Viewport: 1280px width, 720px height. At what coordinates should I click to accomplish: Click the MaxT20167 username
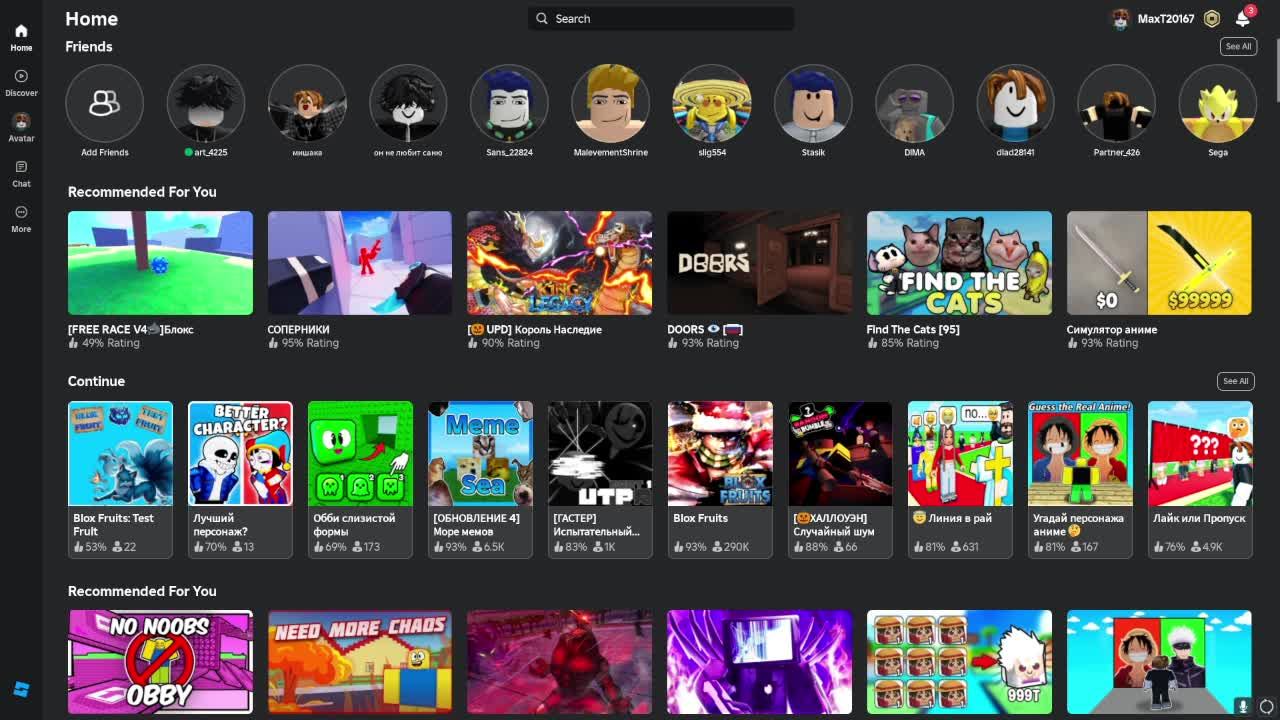point(1166,19)
